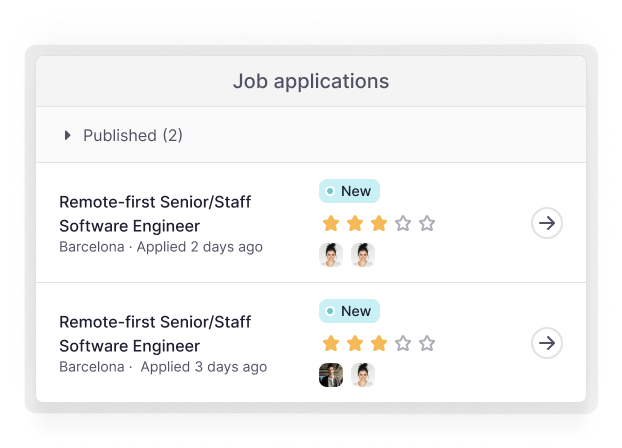The height and width of the screenshot is (448, 622).
Task: Open the job title applied 3 days ago
Action: pos(155,333)
